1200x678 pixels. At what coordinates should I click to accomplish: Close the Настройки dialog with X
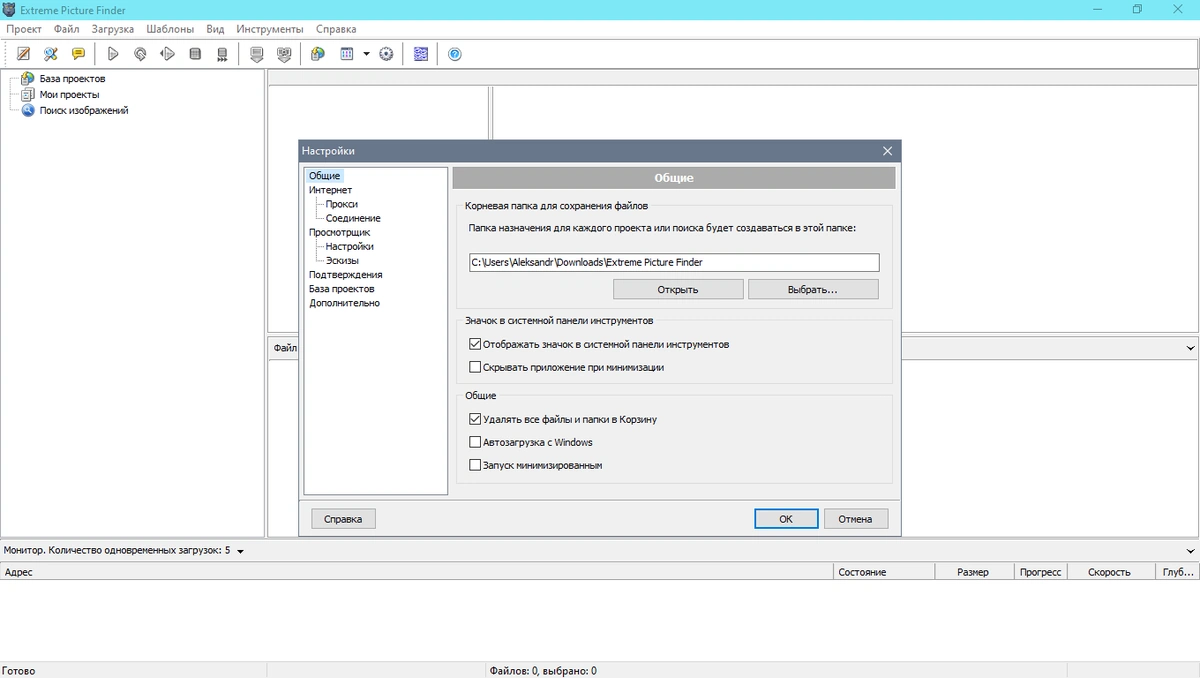(887, 151)
